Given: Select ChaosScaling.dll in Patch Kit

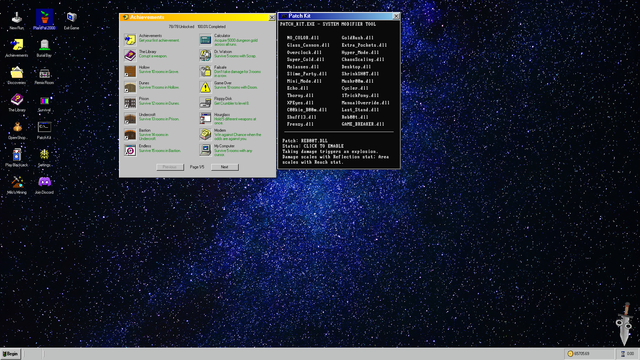Looking at the screenshot, I should pyautogui.click(x=363, y=60).
